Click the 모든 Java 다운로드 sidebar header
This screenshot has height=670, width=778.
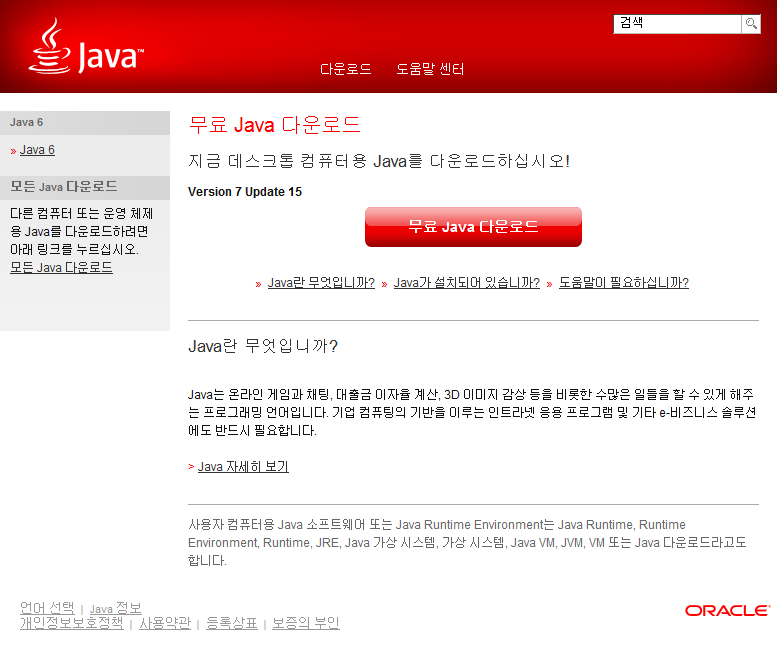click(85, 187)
